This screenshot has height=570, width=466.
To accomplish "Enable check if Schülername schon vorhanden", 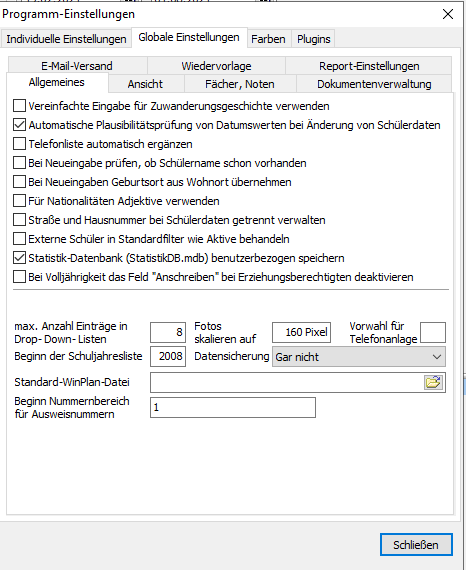I will pyautogui.click(x=20, y=163).
